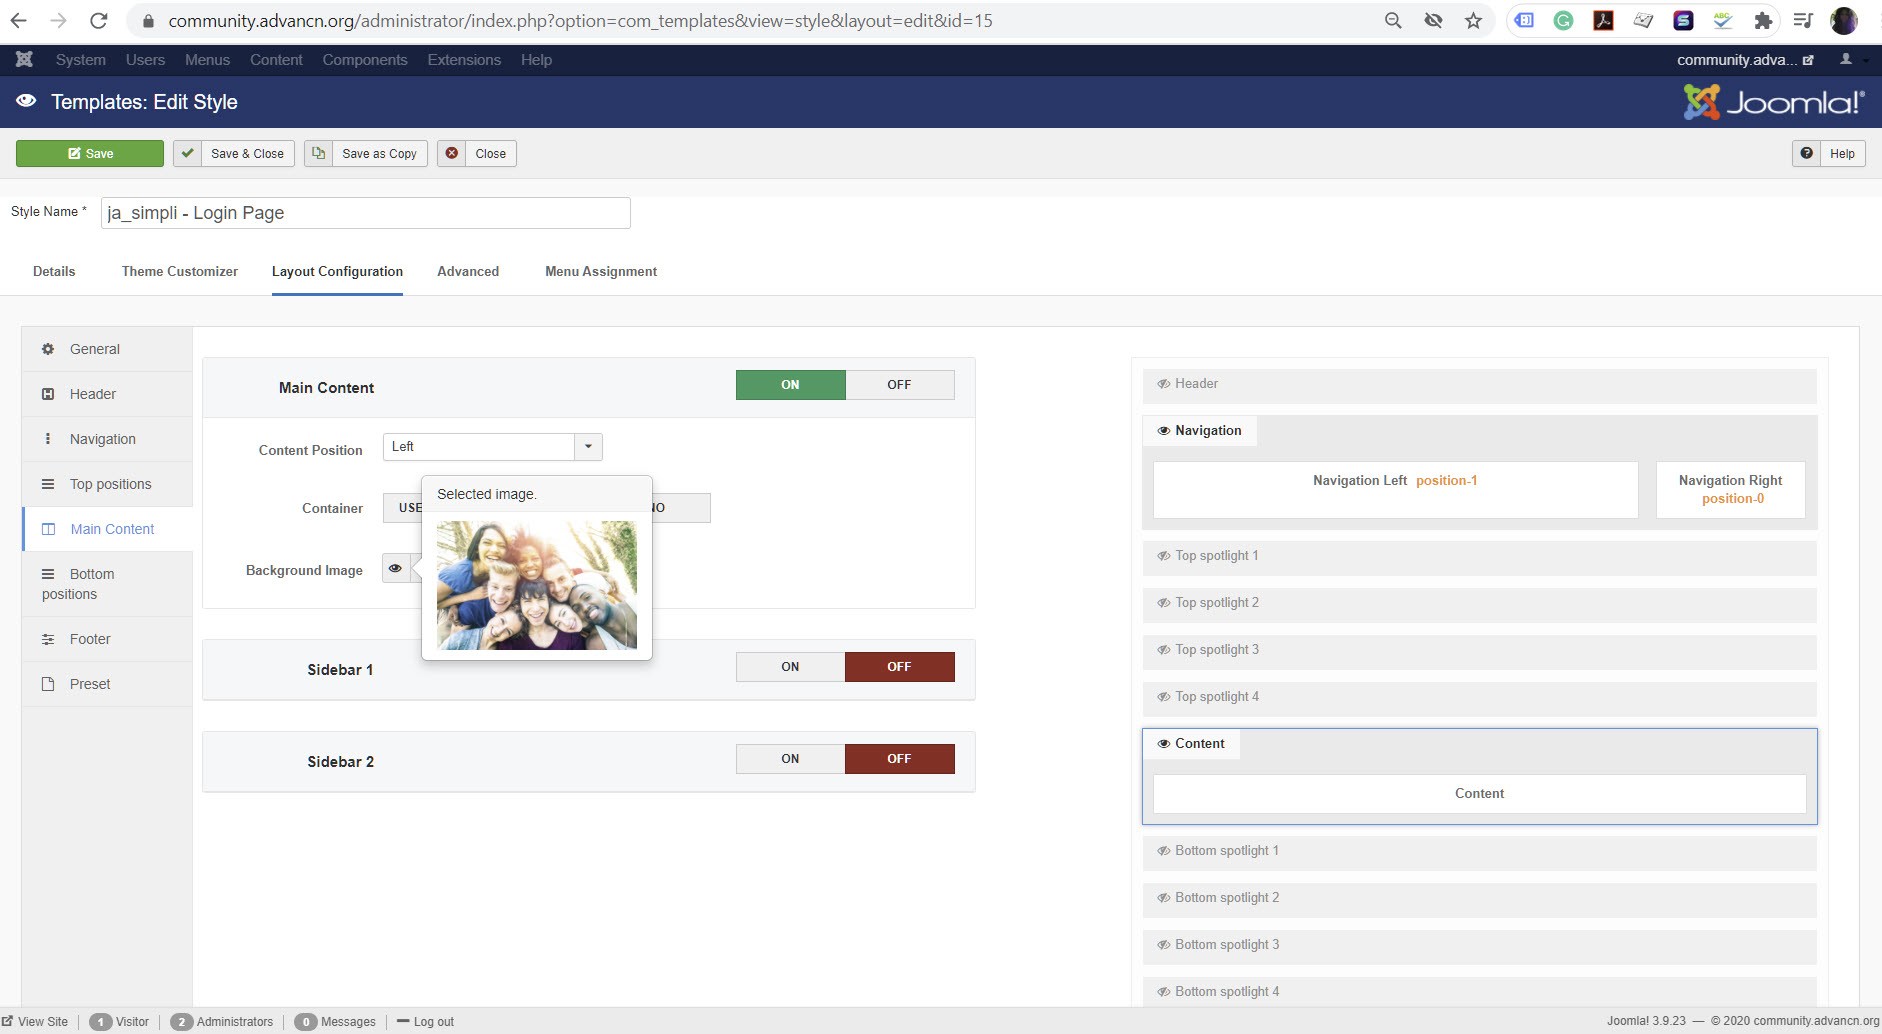
Task: Open the Users menu
Action: (x=145, y=60)
